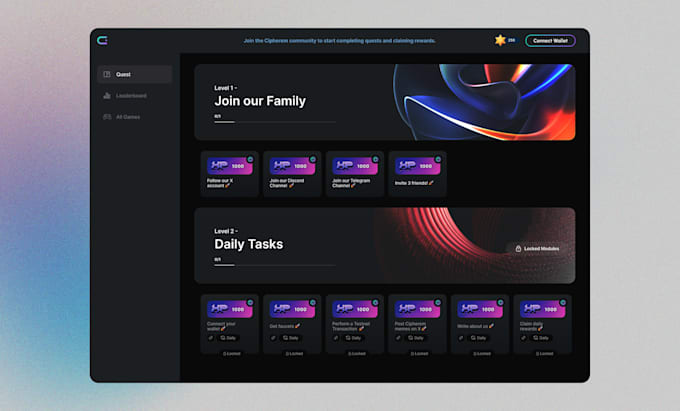Open the Quest sidebar section
680x411 pixels.
coord(134,74)
